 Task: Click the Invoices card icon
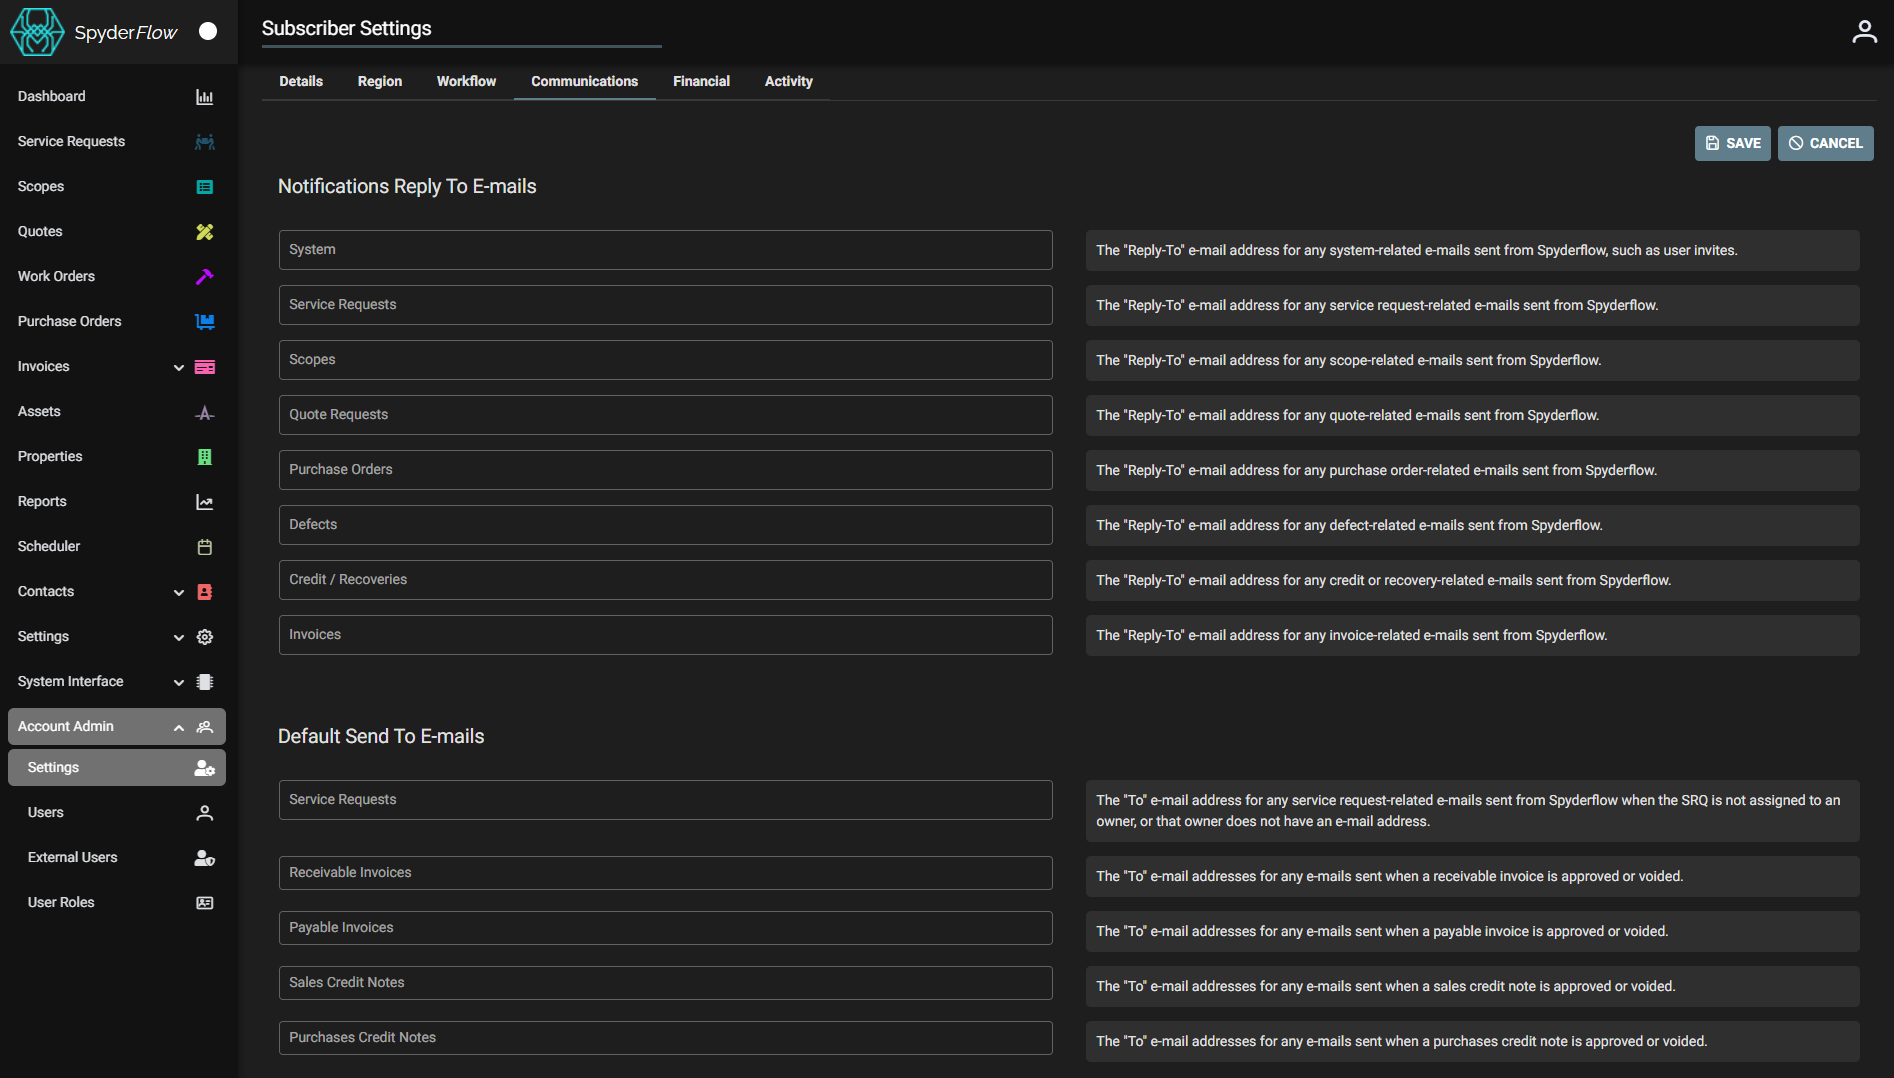pyautogui.click(x=204, y=366)
